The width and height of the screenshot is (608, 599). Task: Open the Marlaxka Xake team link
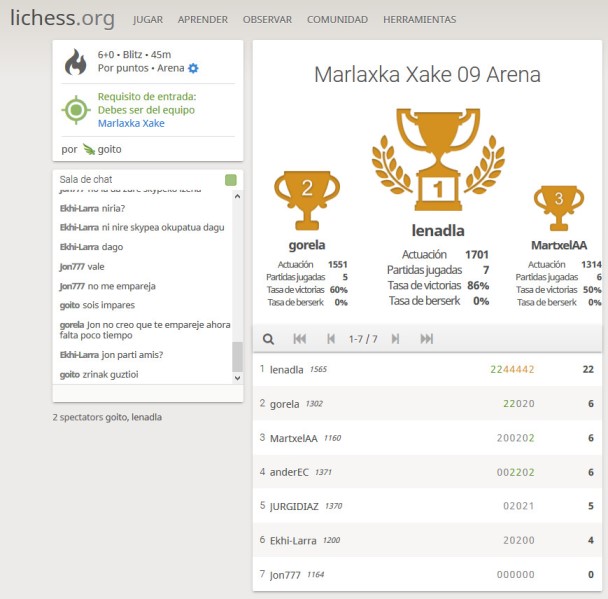[x=131, y=123]
